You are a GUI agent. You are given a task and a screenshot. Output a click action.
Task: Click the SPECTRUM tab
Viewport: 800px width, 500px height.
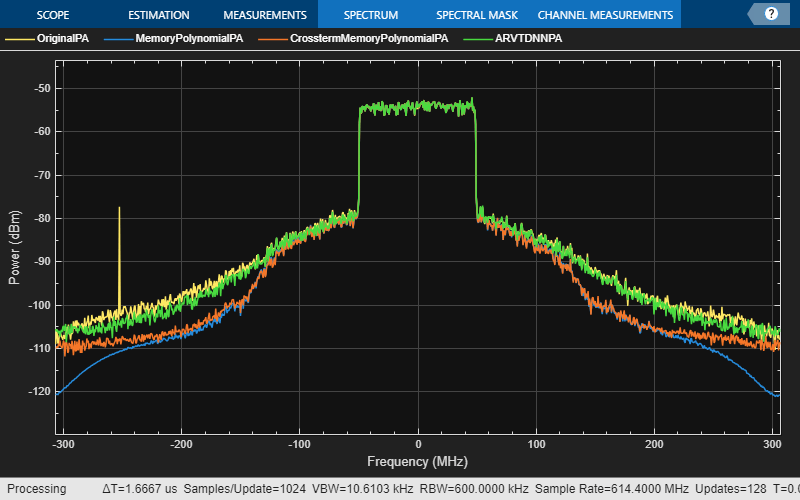click(371, 15)
